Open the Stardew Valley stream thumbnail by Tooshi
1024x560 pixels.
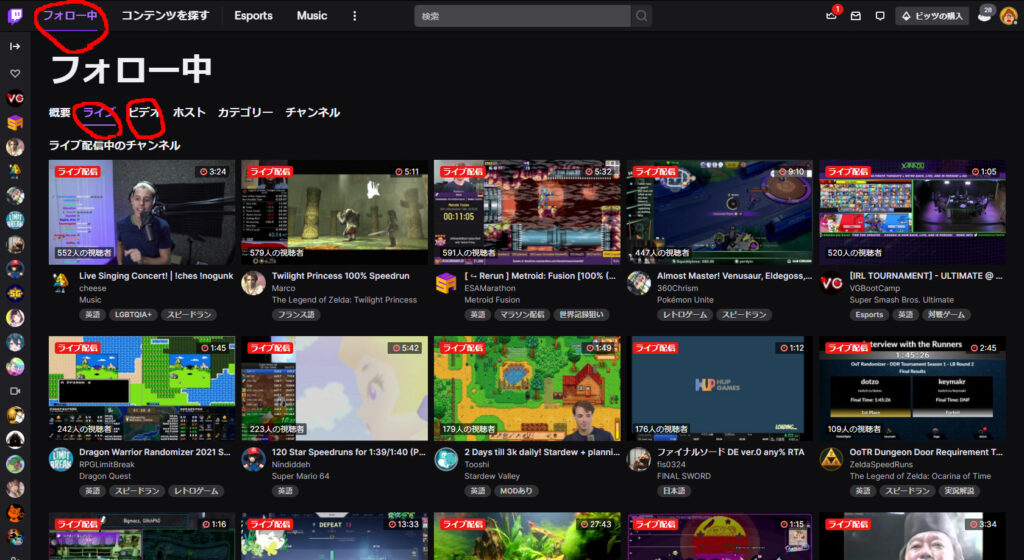point(527,388)
